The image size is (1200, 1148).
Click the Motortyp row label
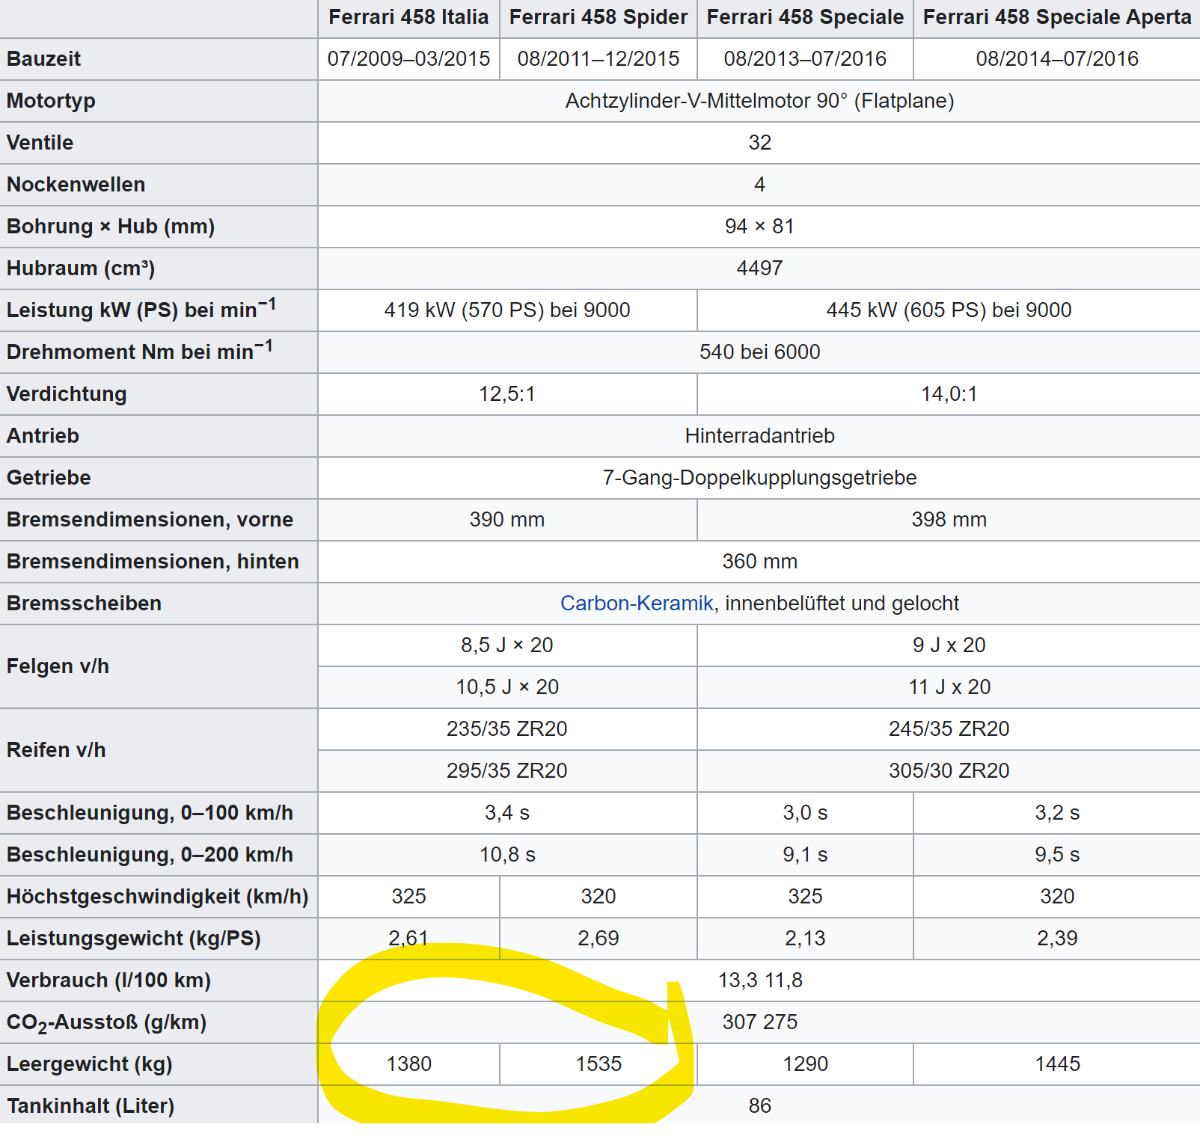51,101
